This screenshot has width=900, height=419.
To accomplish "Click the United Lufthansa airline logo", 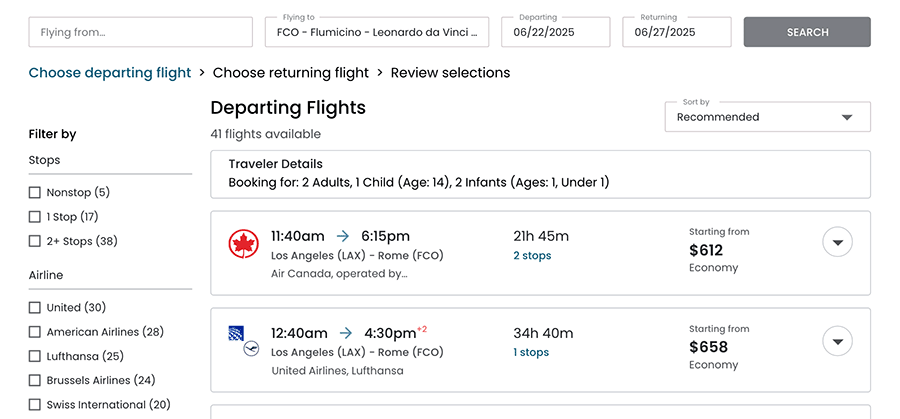I will coord(244,339).
